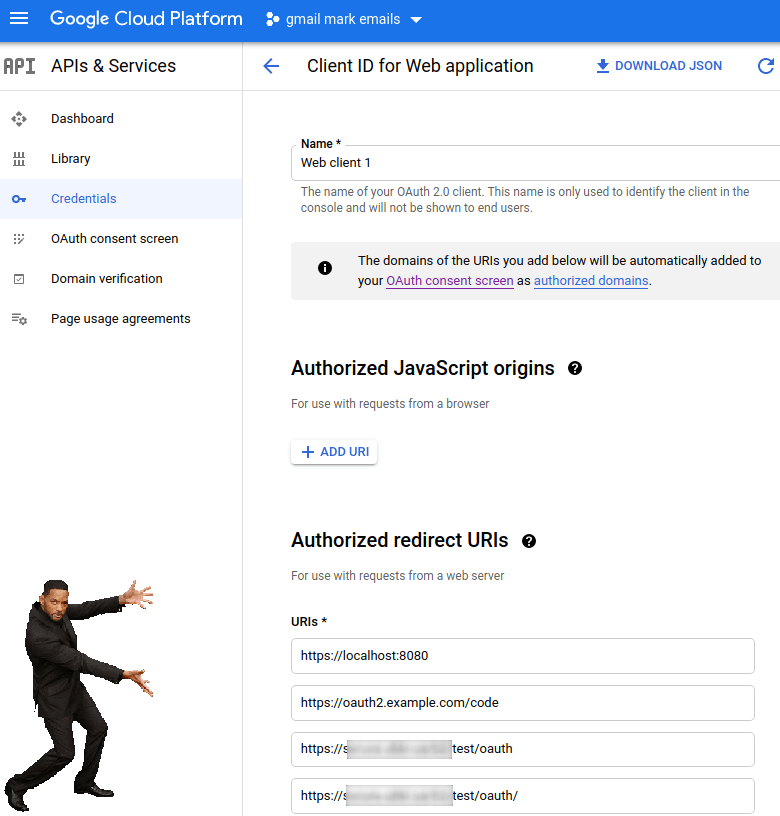This screenshot has height=816, width=780.
Task: Go back using the left arrow
Action: [x=271, y=66]
